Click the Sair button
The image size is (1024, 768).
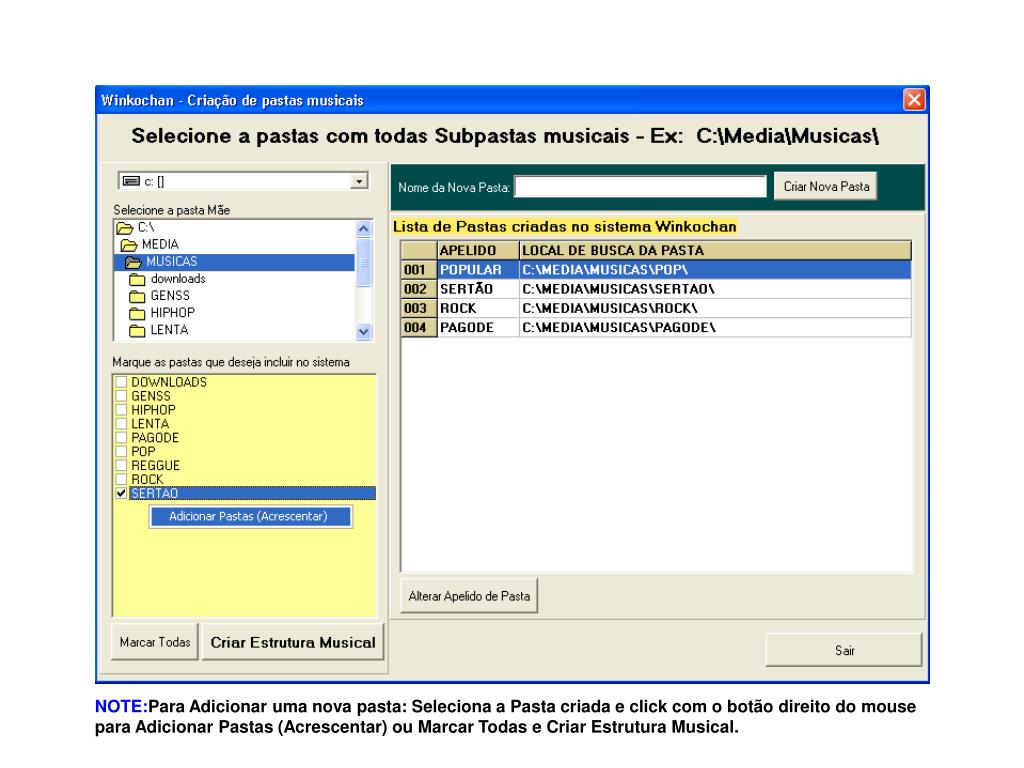click(844, 650)
